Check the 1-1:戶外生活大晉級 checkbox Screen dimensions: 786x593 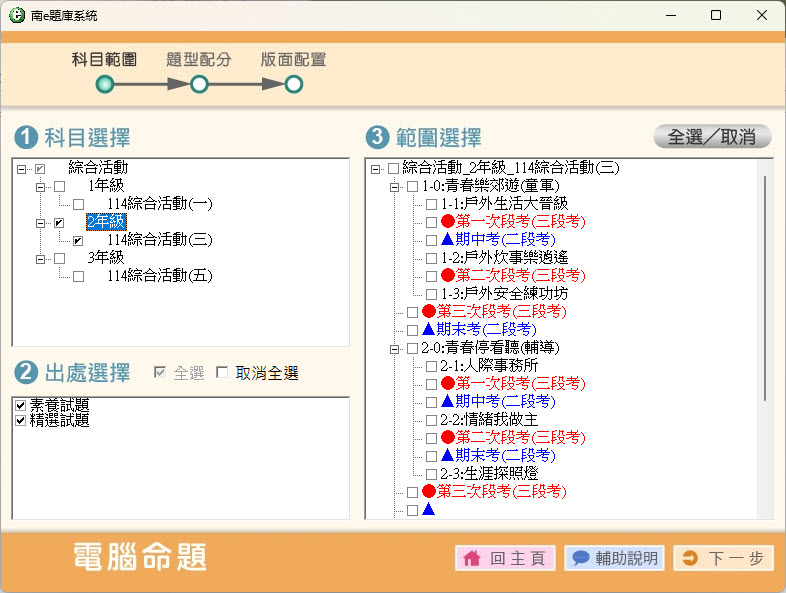pyautogui.click(x=431, y=204)
